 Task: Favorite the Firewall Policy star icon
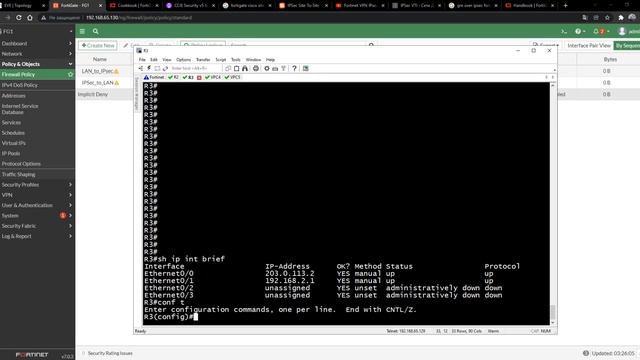(x=70, y=74)
